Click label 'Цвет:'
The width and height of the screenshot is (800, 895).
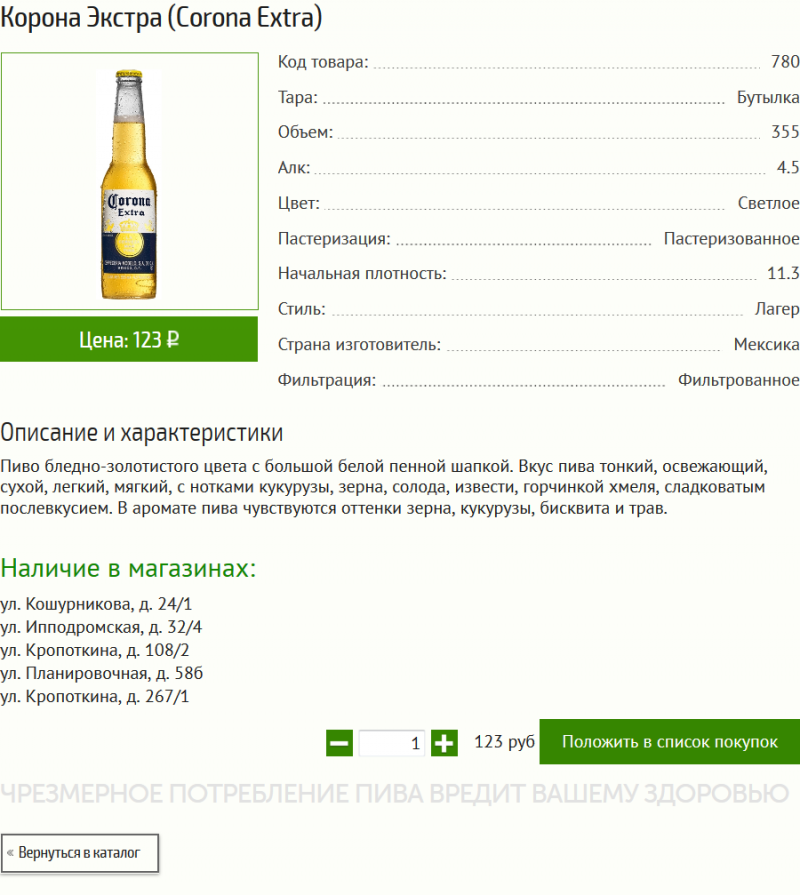click(x=299, y=203)
